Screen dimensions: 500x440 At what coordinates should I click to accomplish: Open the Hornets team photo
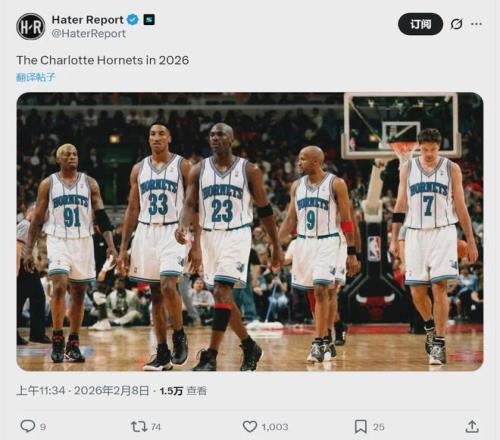tap(250, 232)
